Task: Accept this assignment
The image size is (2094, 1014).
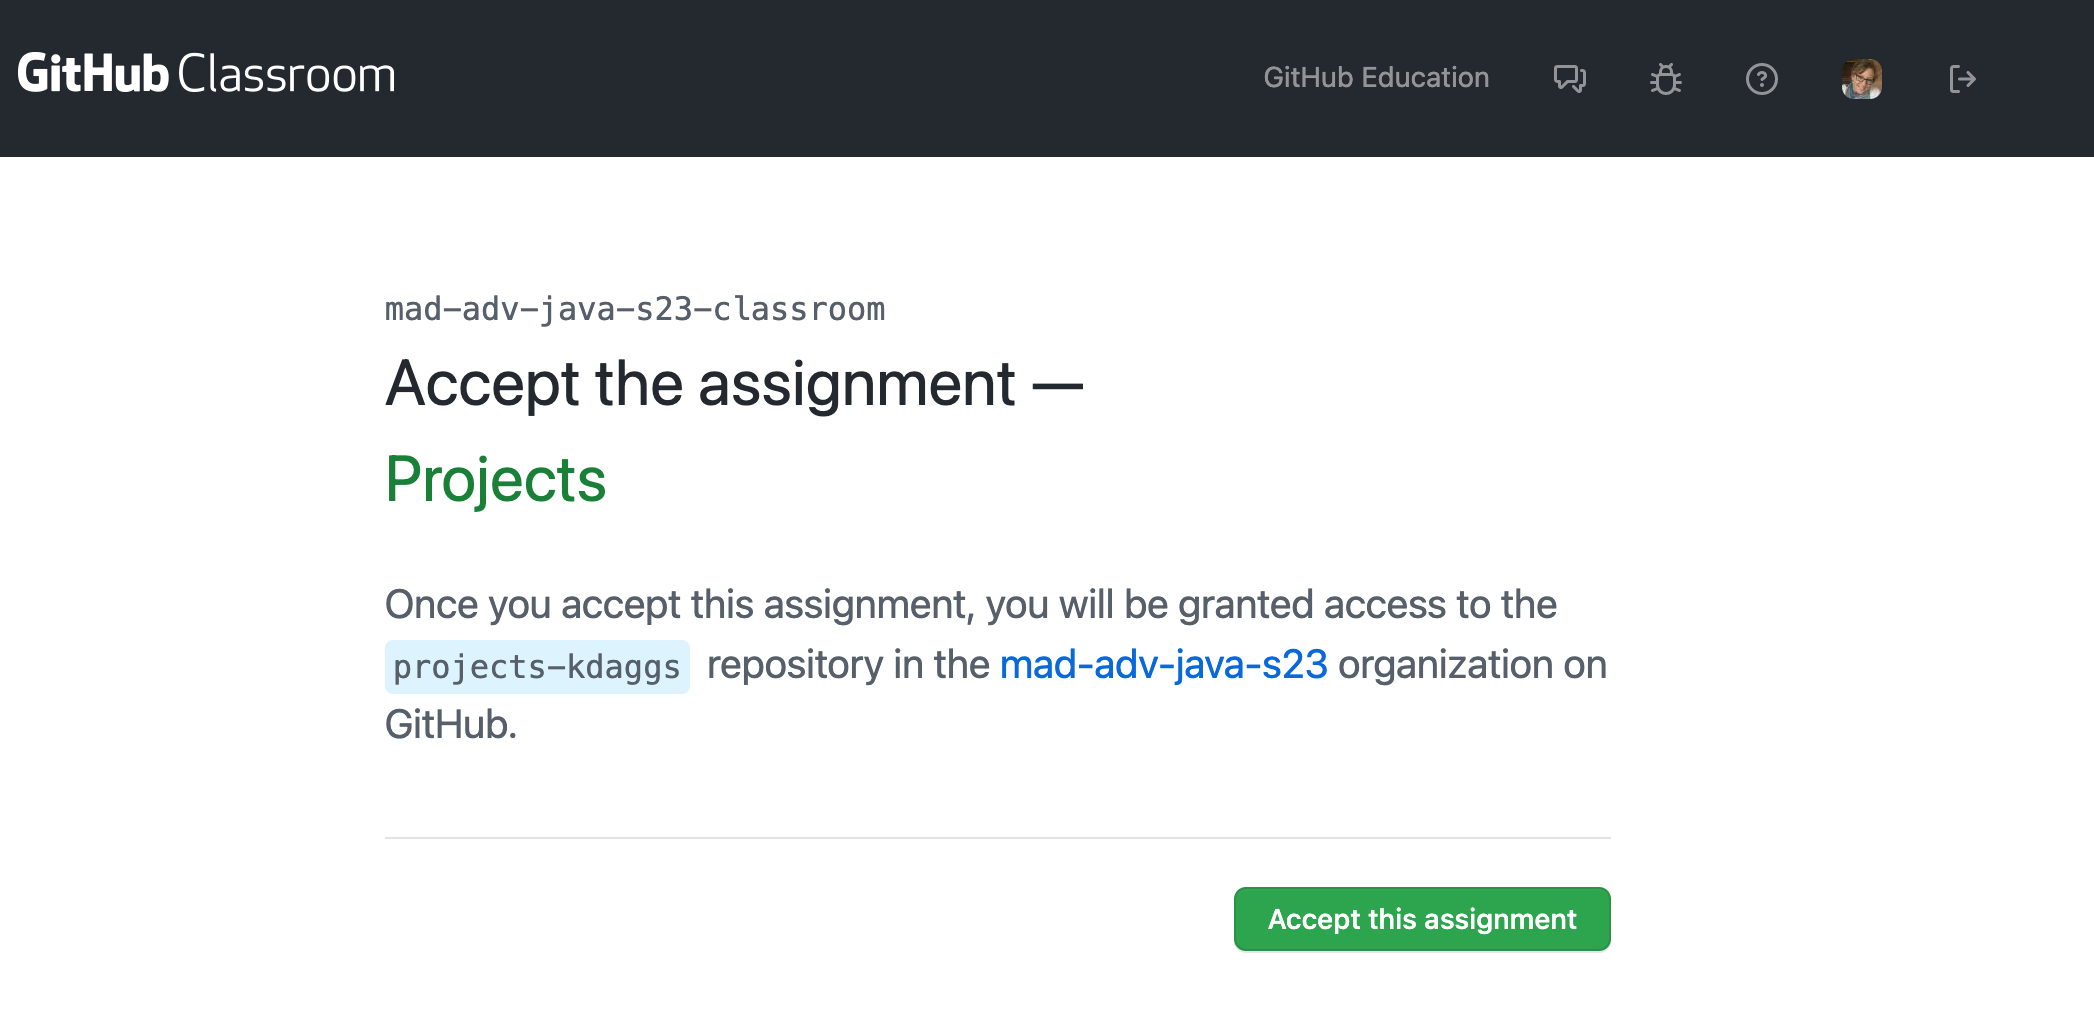Action: (x=1422, y=919)
